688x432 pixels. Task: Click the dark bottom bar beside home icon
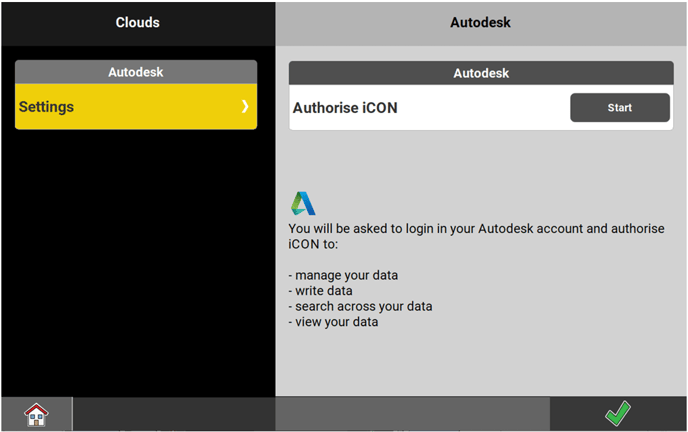tap(172, 414)
